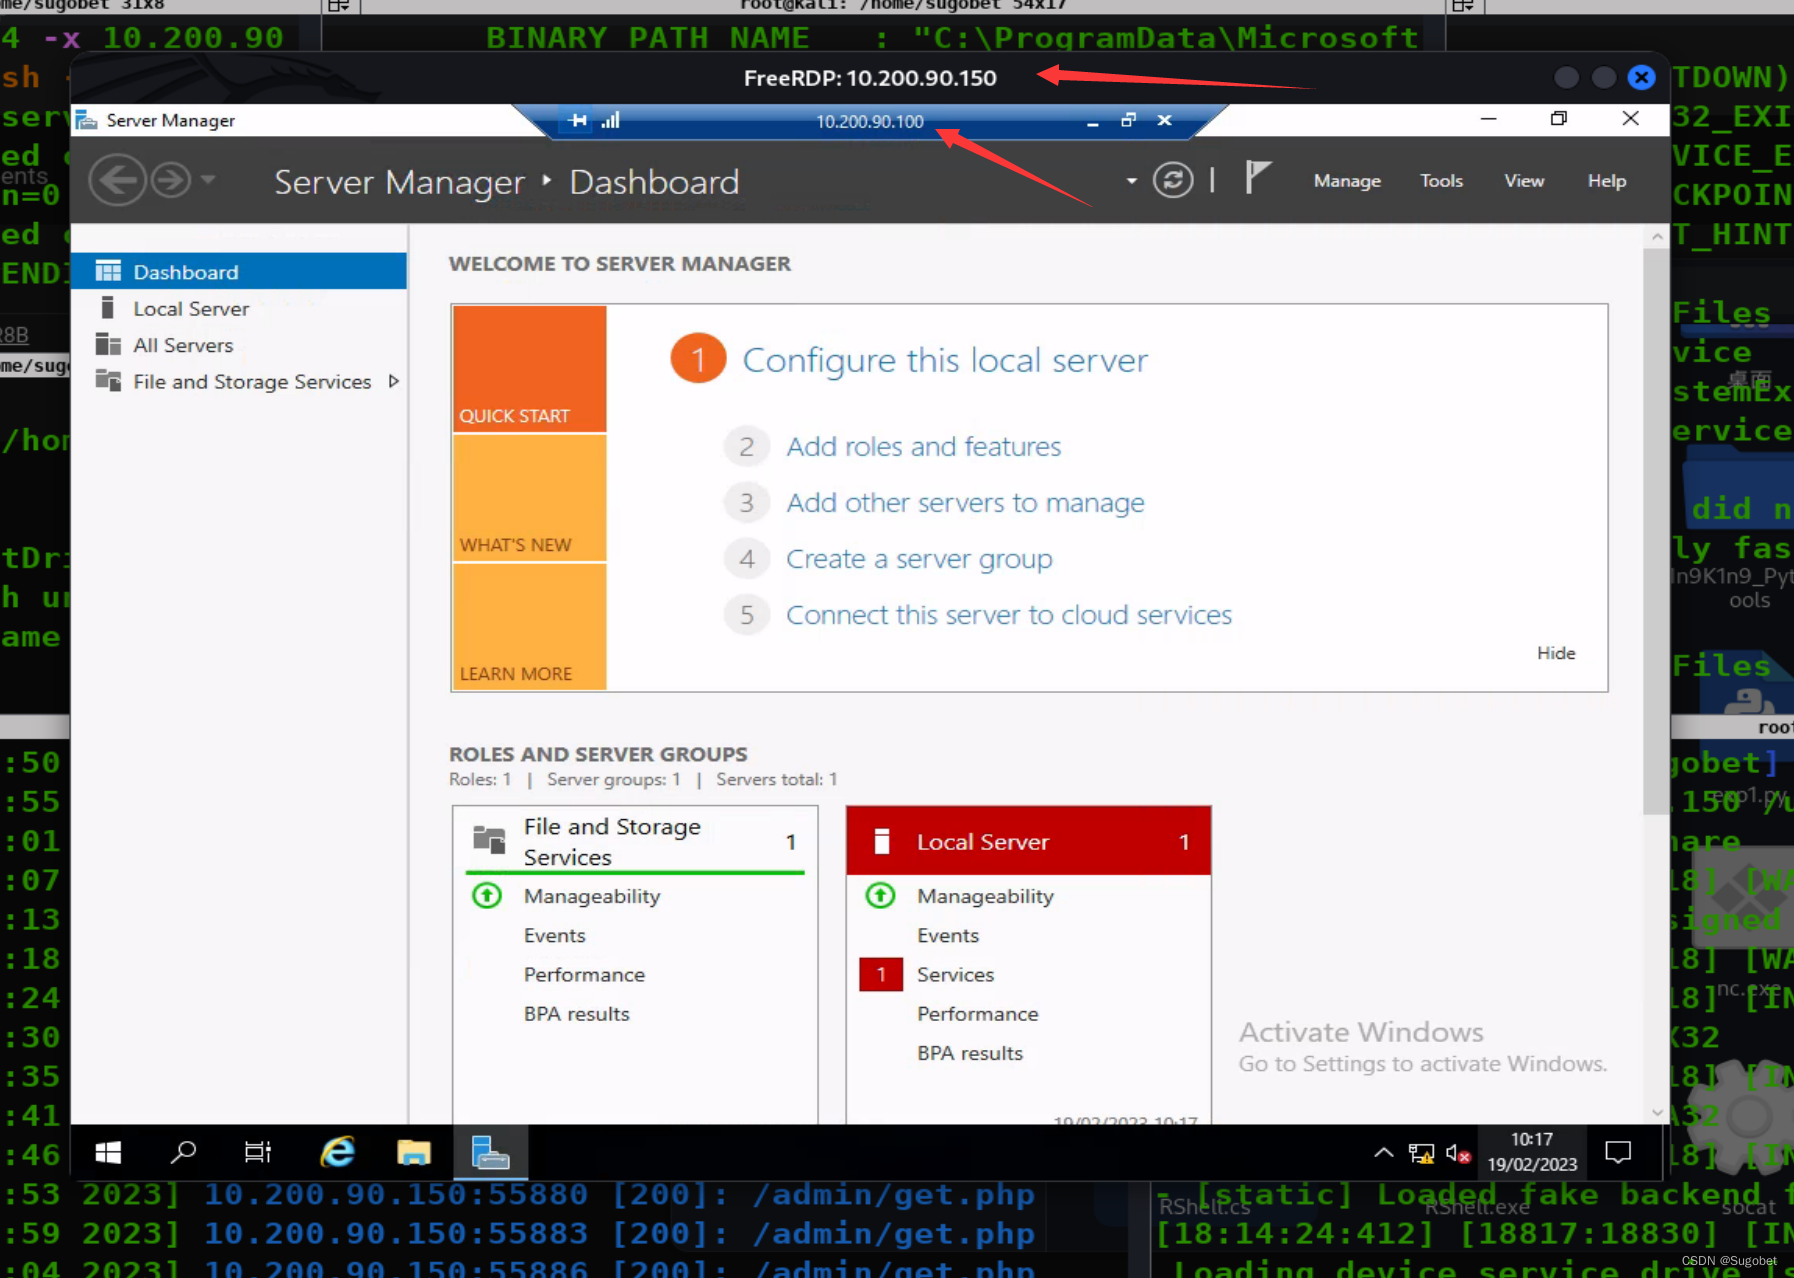Pin the RDP connection bar
This screenshot has width=1794, height=1278.
[x=578, y=120]
